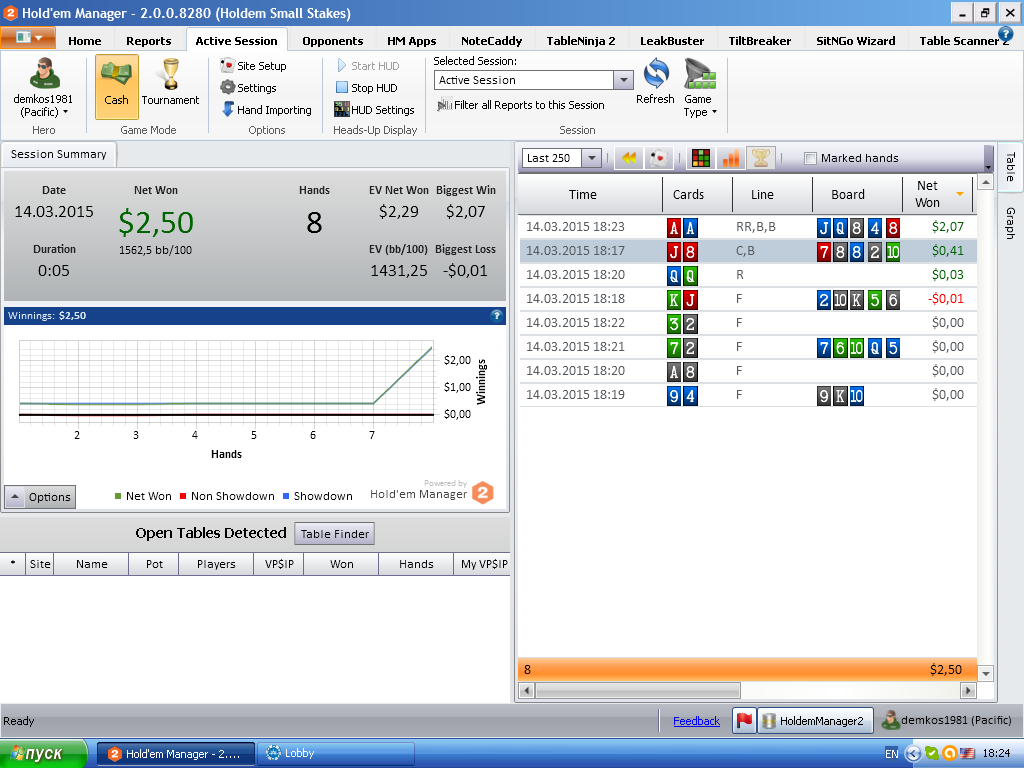The height and width of the screenshot is (768, 1024).
Task: Sort open tables by the Pot column
Action: pos(154,564)
